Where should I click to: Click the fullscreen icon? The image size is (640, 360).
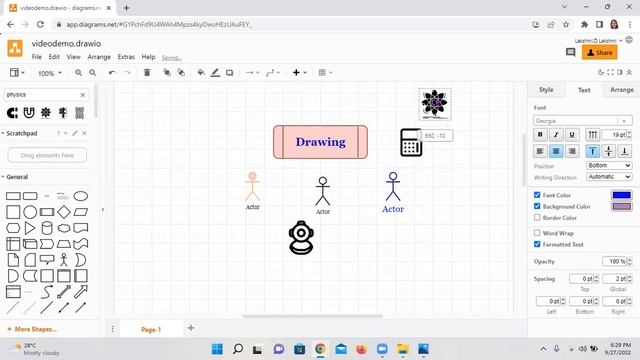610,72
